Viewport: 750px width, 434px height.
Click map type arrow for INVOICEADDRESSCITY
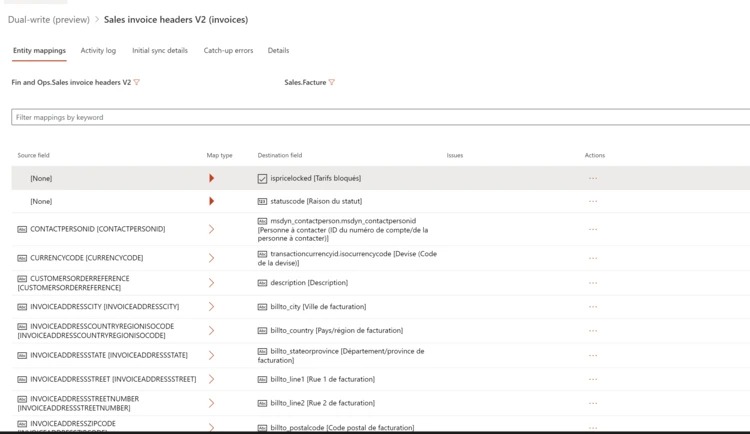(x=211, y=307)
